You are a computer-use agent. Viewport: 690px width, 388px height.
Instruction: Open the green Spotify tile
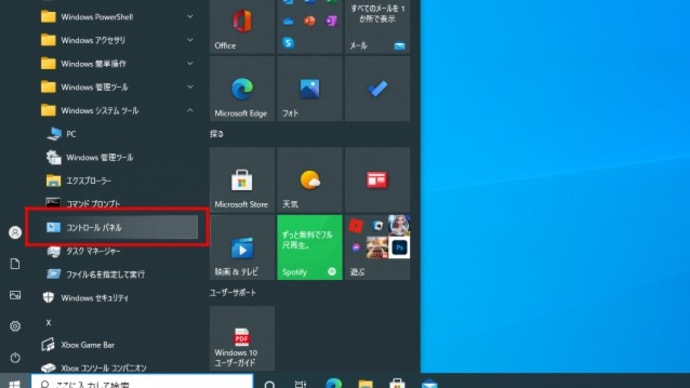click(x=310, y=247)
